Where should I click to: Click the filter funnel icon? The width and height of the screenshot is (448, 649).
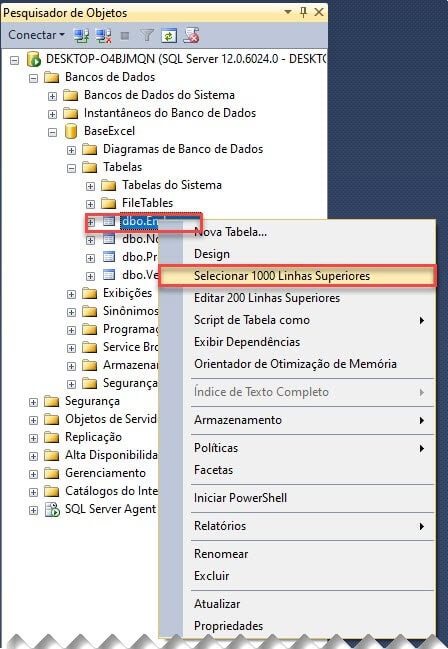147,36
